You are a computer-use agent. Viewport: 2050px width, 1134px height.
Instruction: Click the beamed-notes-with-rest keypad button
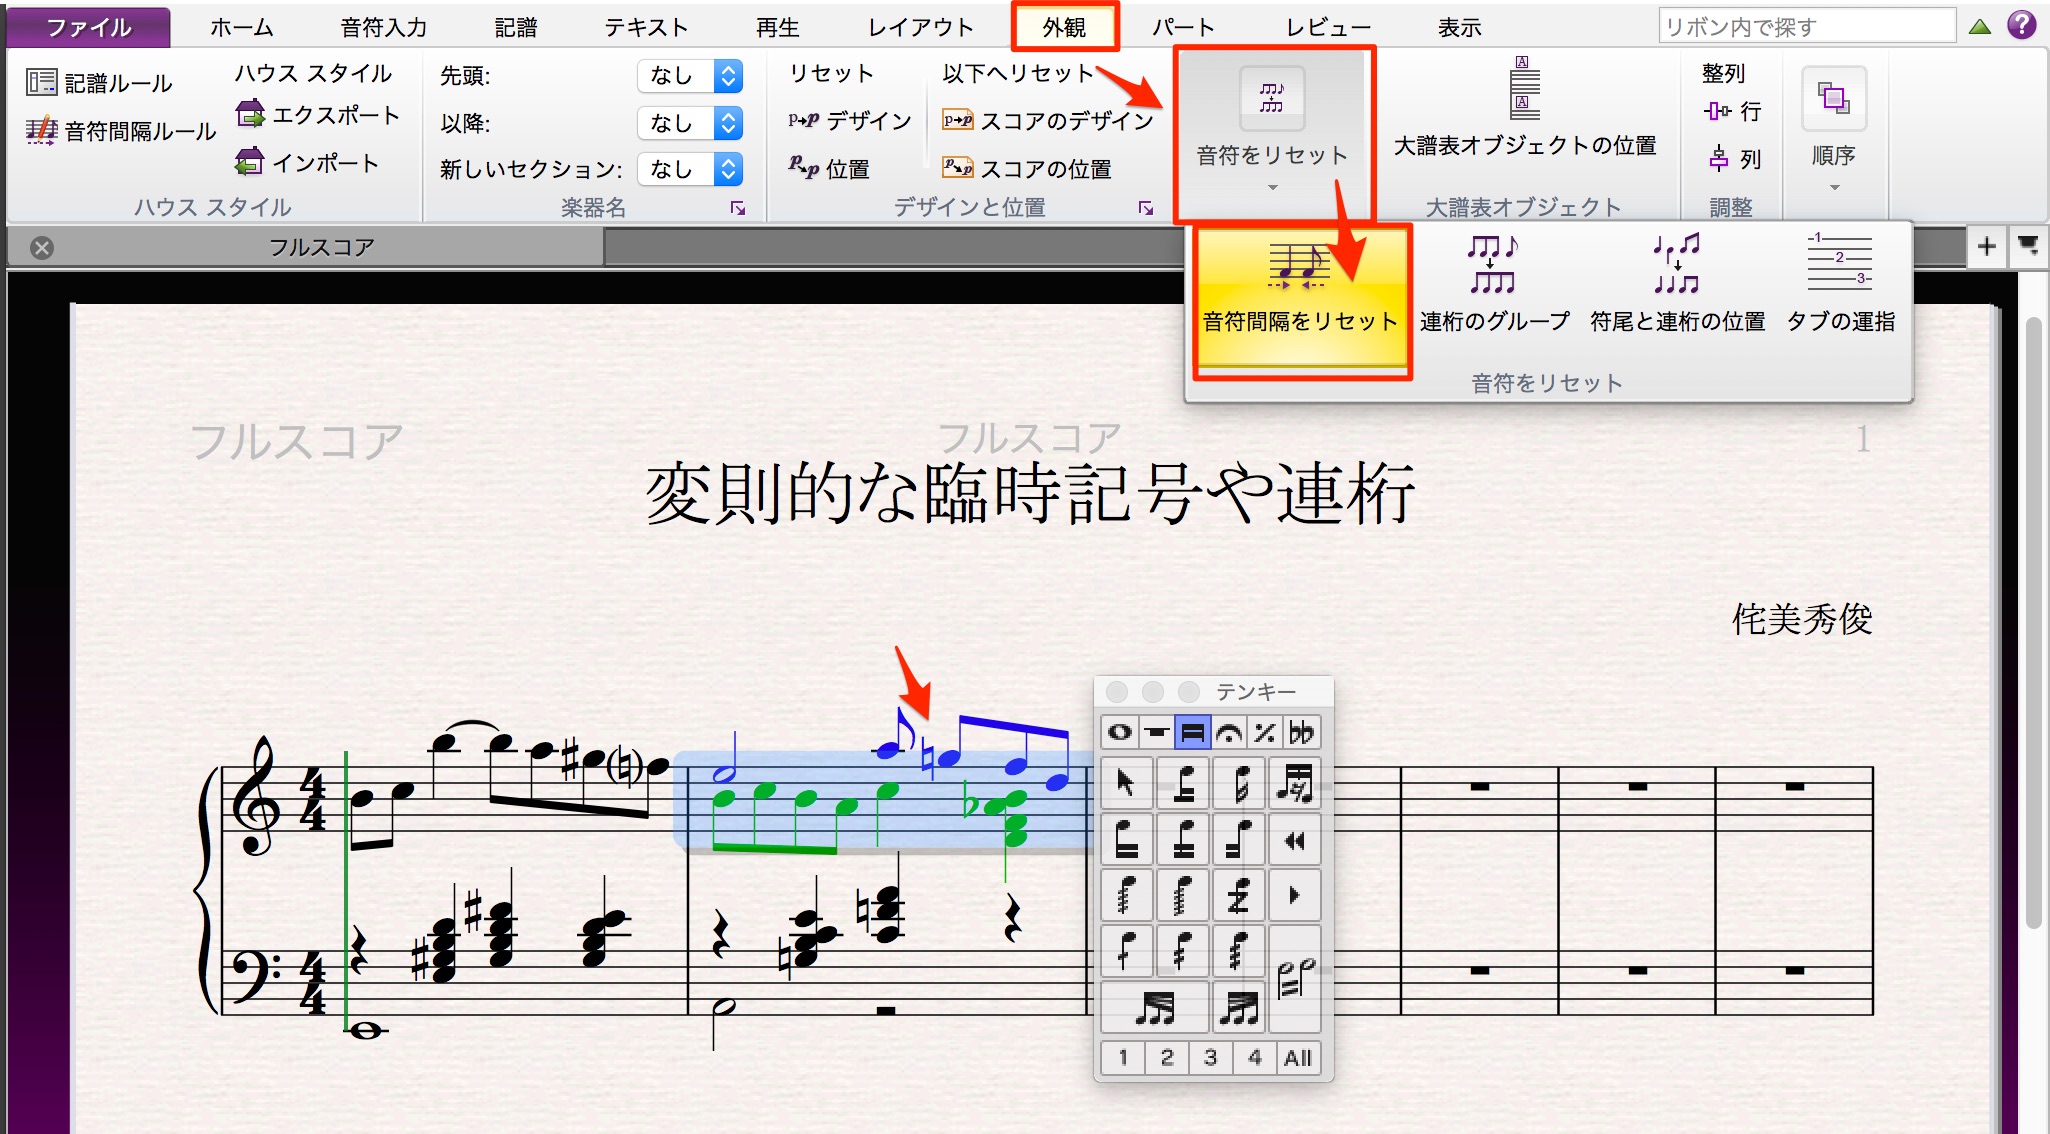pos(1295,783)
